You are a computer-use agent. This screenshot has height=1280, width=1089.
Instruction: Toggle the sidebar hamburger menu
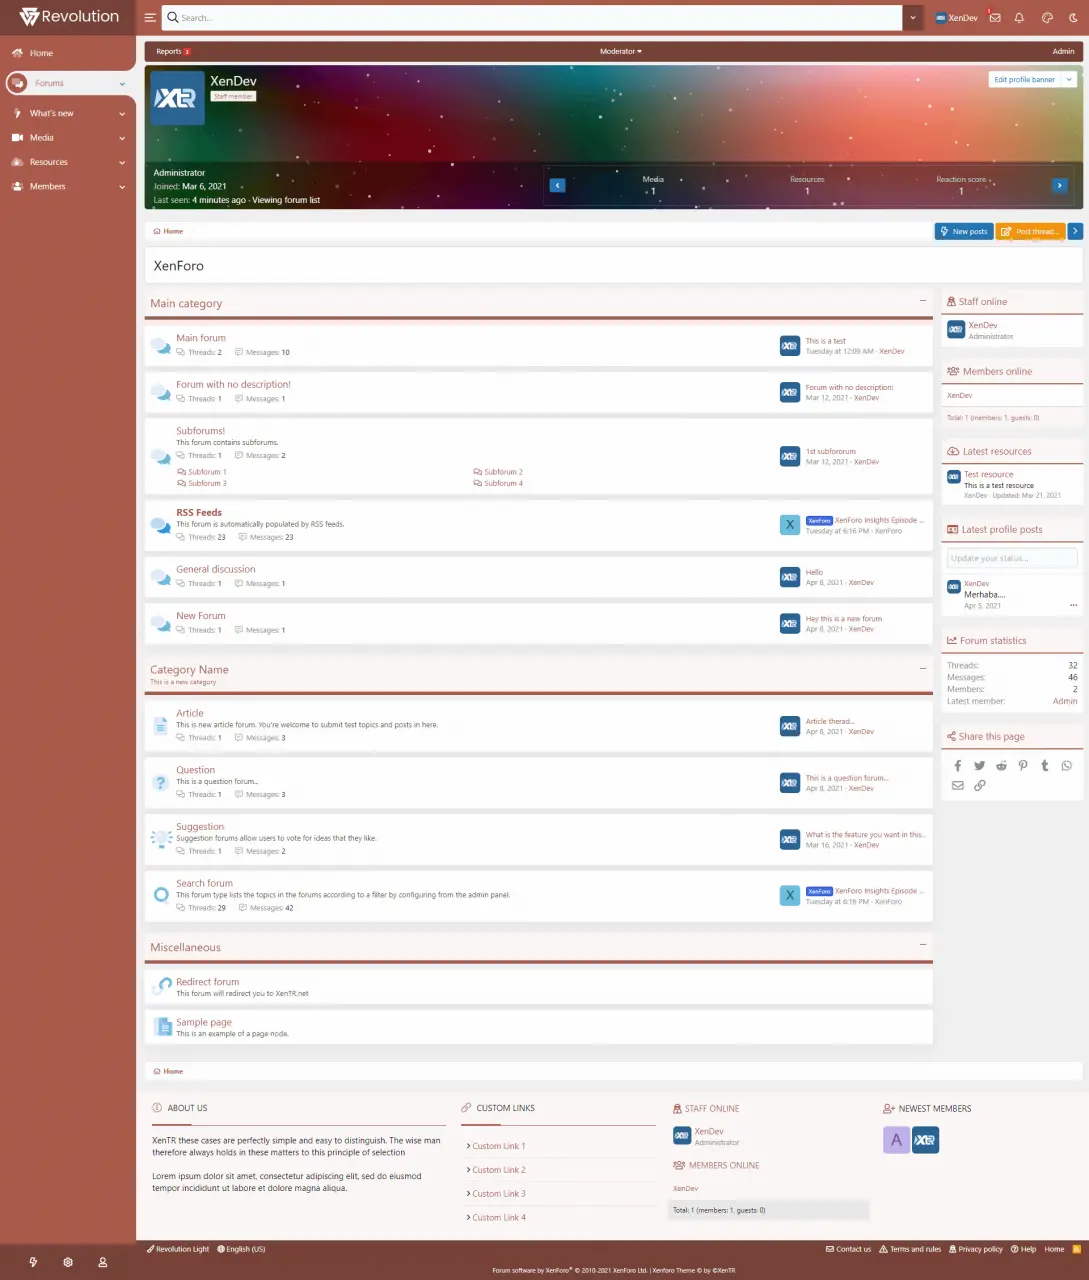tap(150, 18)
